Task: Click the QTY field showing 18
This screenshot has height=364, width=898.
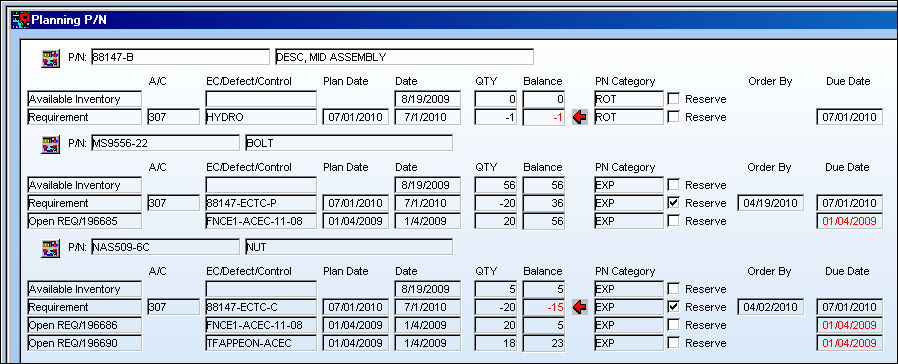Action: (x=496, y=343)
